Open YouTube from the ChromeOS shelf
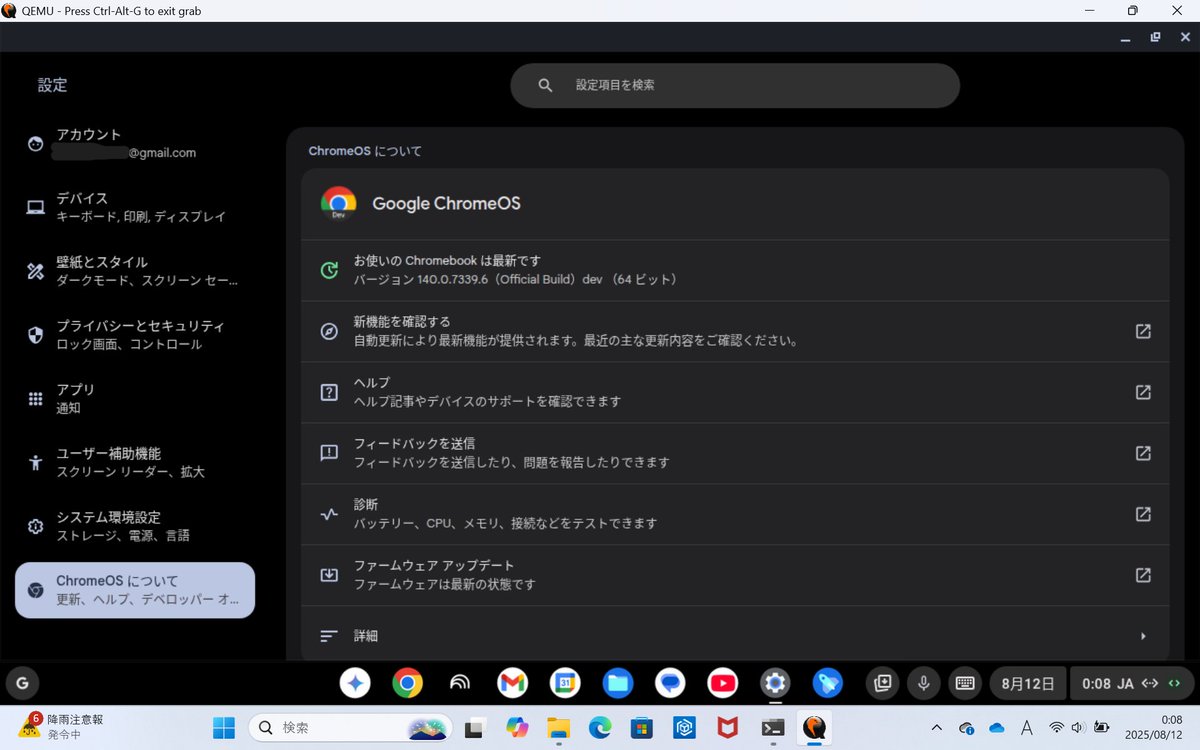This screenshot has height=750, width=1200. tap(722, 683)
